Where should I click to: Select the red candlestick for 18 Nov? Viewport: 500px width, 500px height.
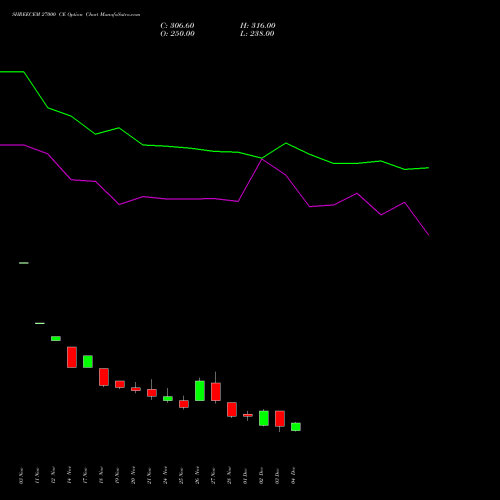[104, 377]
